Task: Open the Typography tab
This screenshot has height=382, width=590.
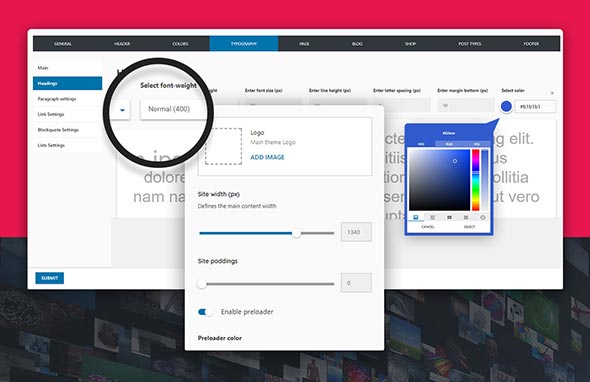Action: point(244,44)
